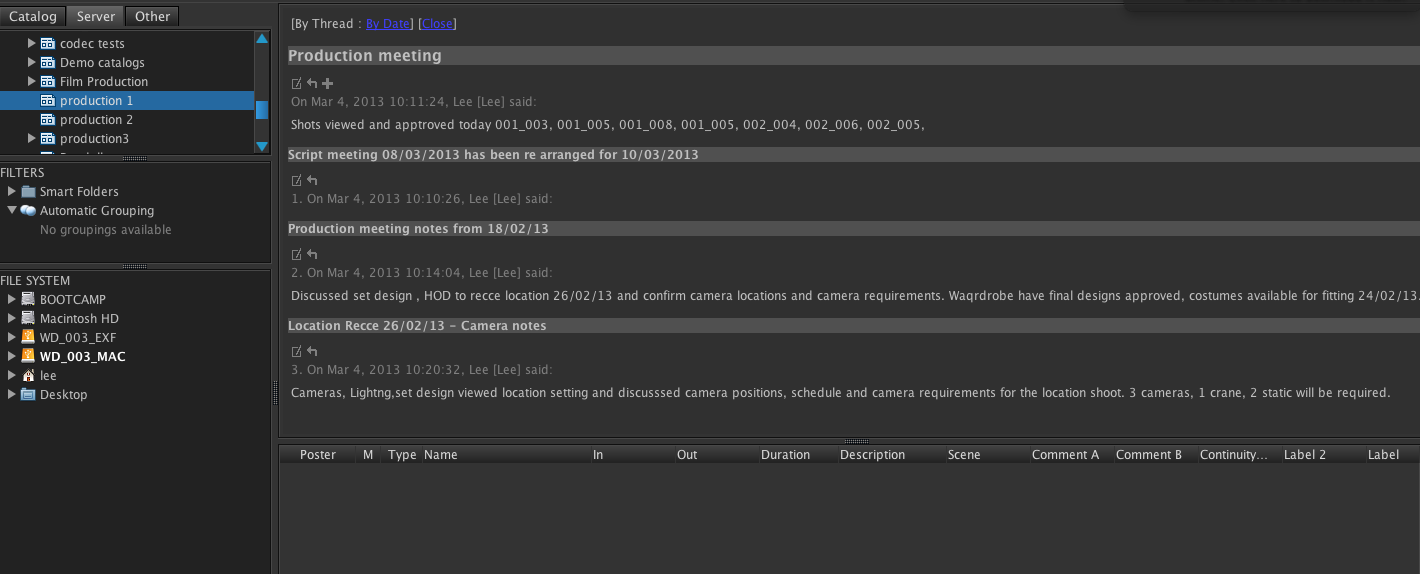
Task: Expand the Smart Folders filter
Action: pyautogui.click(x=12, y=192)
